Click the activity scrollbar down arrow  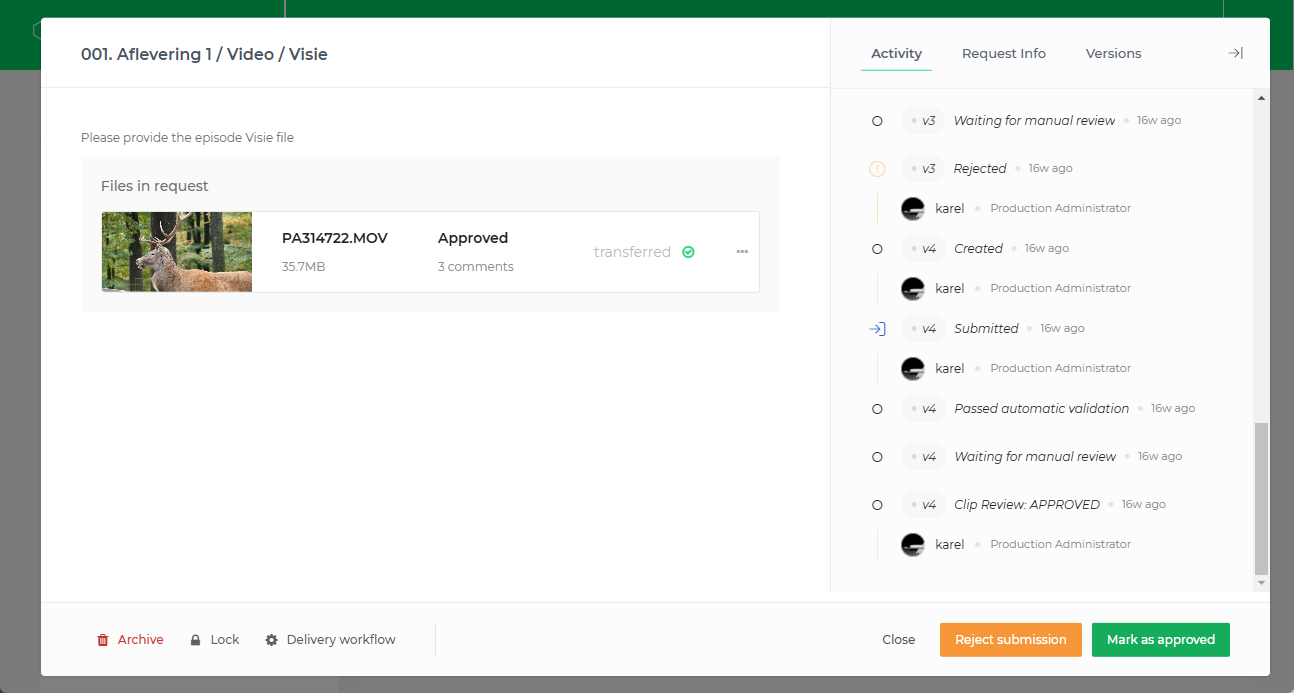1261,583
